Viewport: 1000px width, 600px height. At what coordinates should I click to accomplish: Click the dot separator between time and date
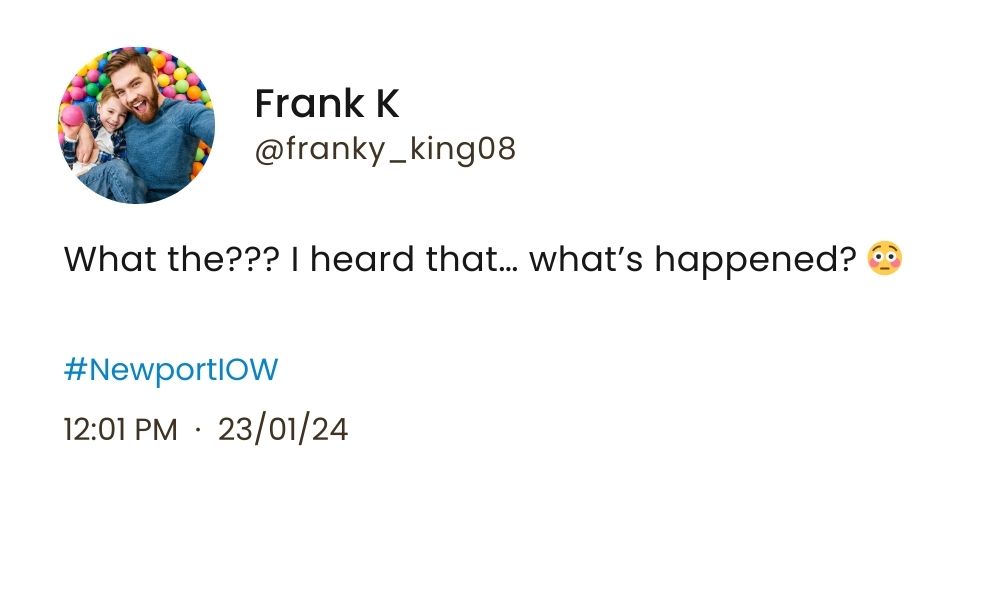(198, 430)
